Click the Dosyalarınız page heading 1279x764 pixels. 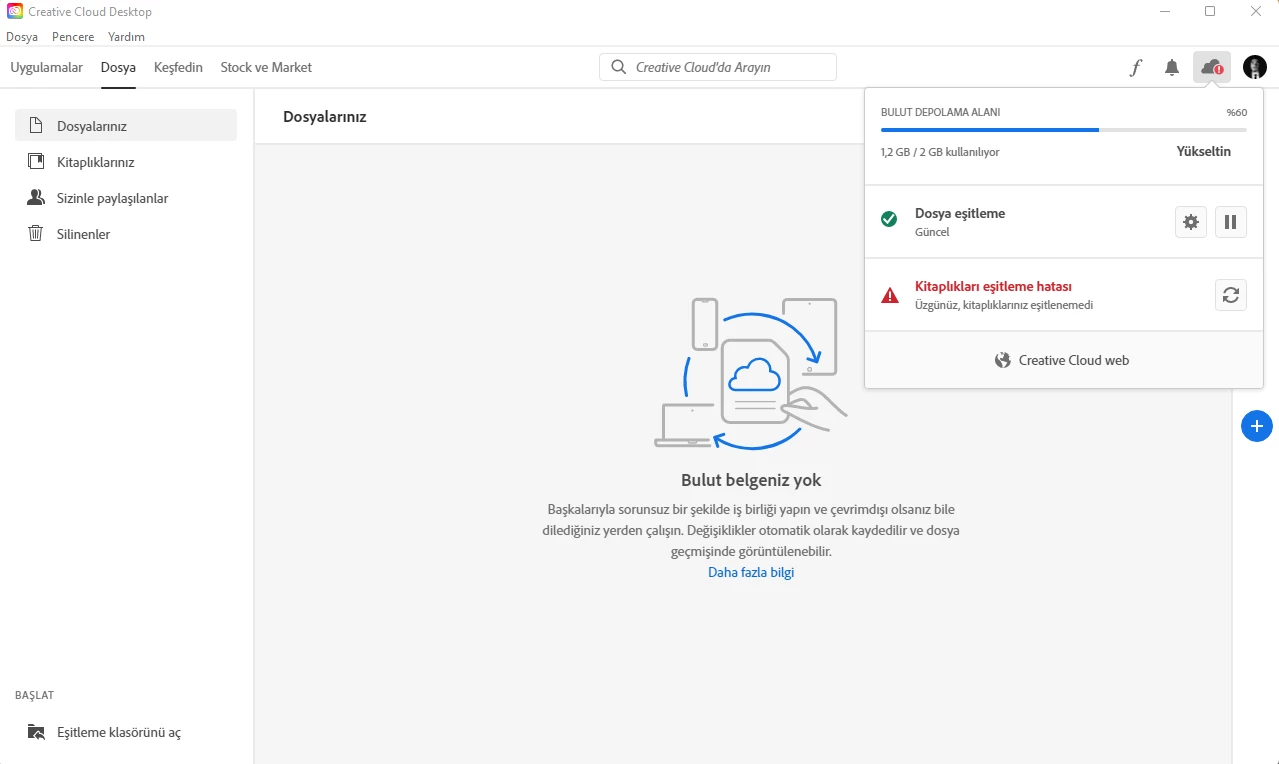[x=325, y=117]
